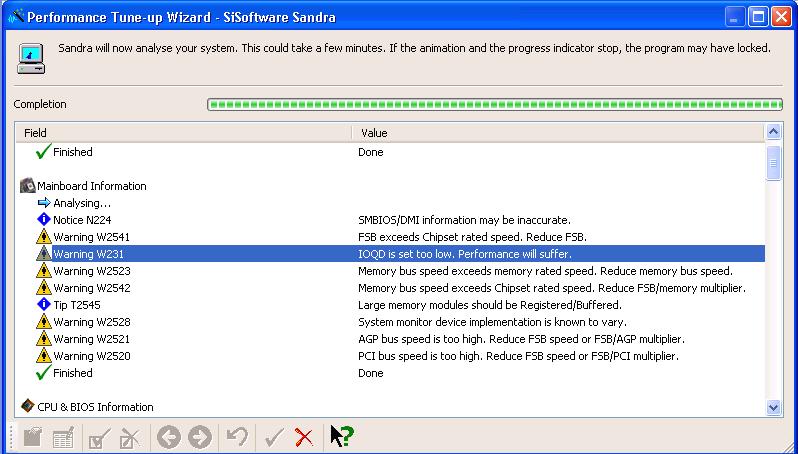798x454 pixels.
Task: Click the table-with-pencil toolbar icon
Action: [64, 437]
